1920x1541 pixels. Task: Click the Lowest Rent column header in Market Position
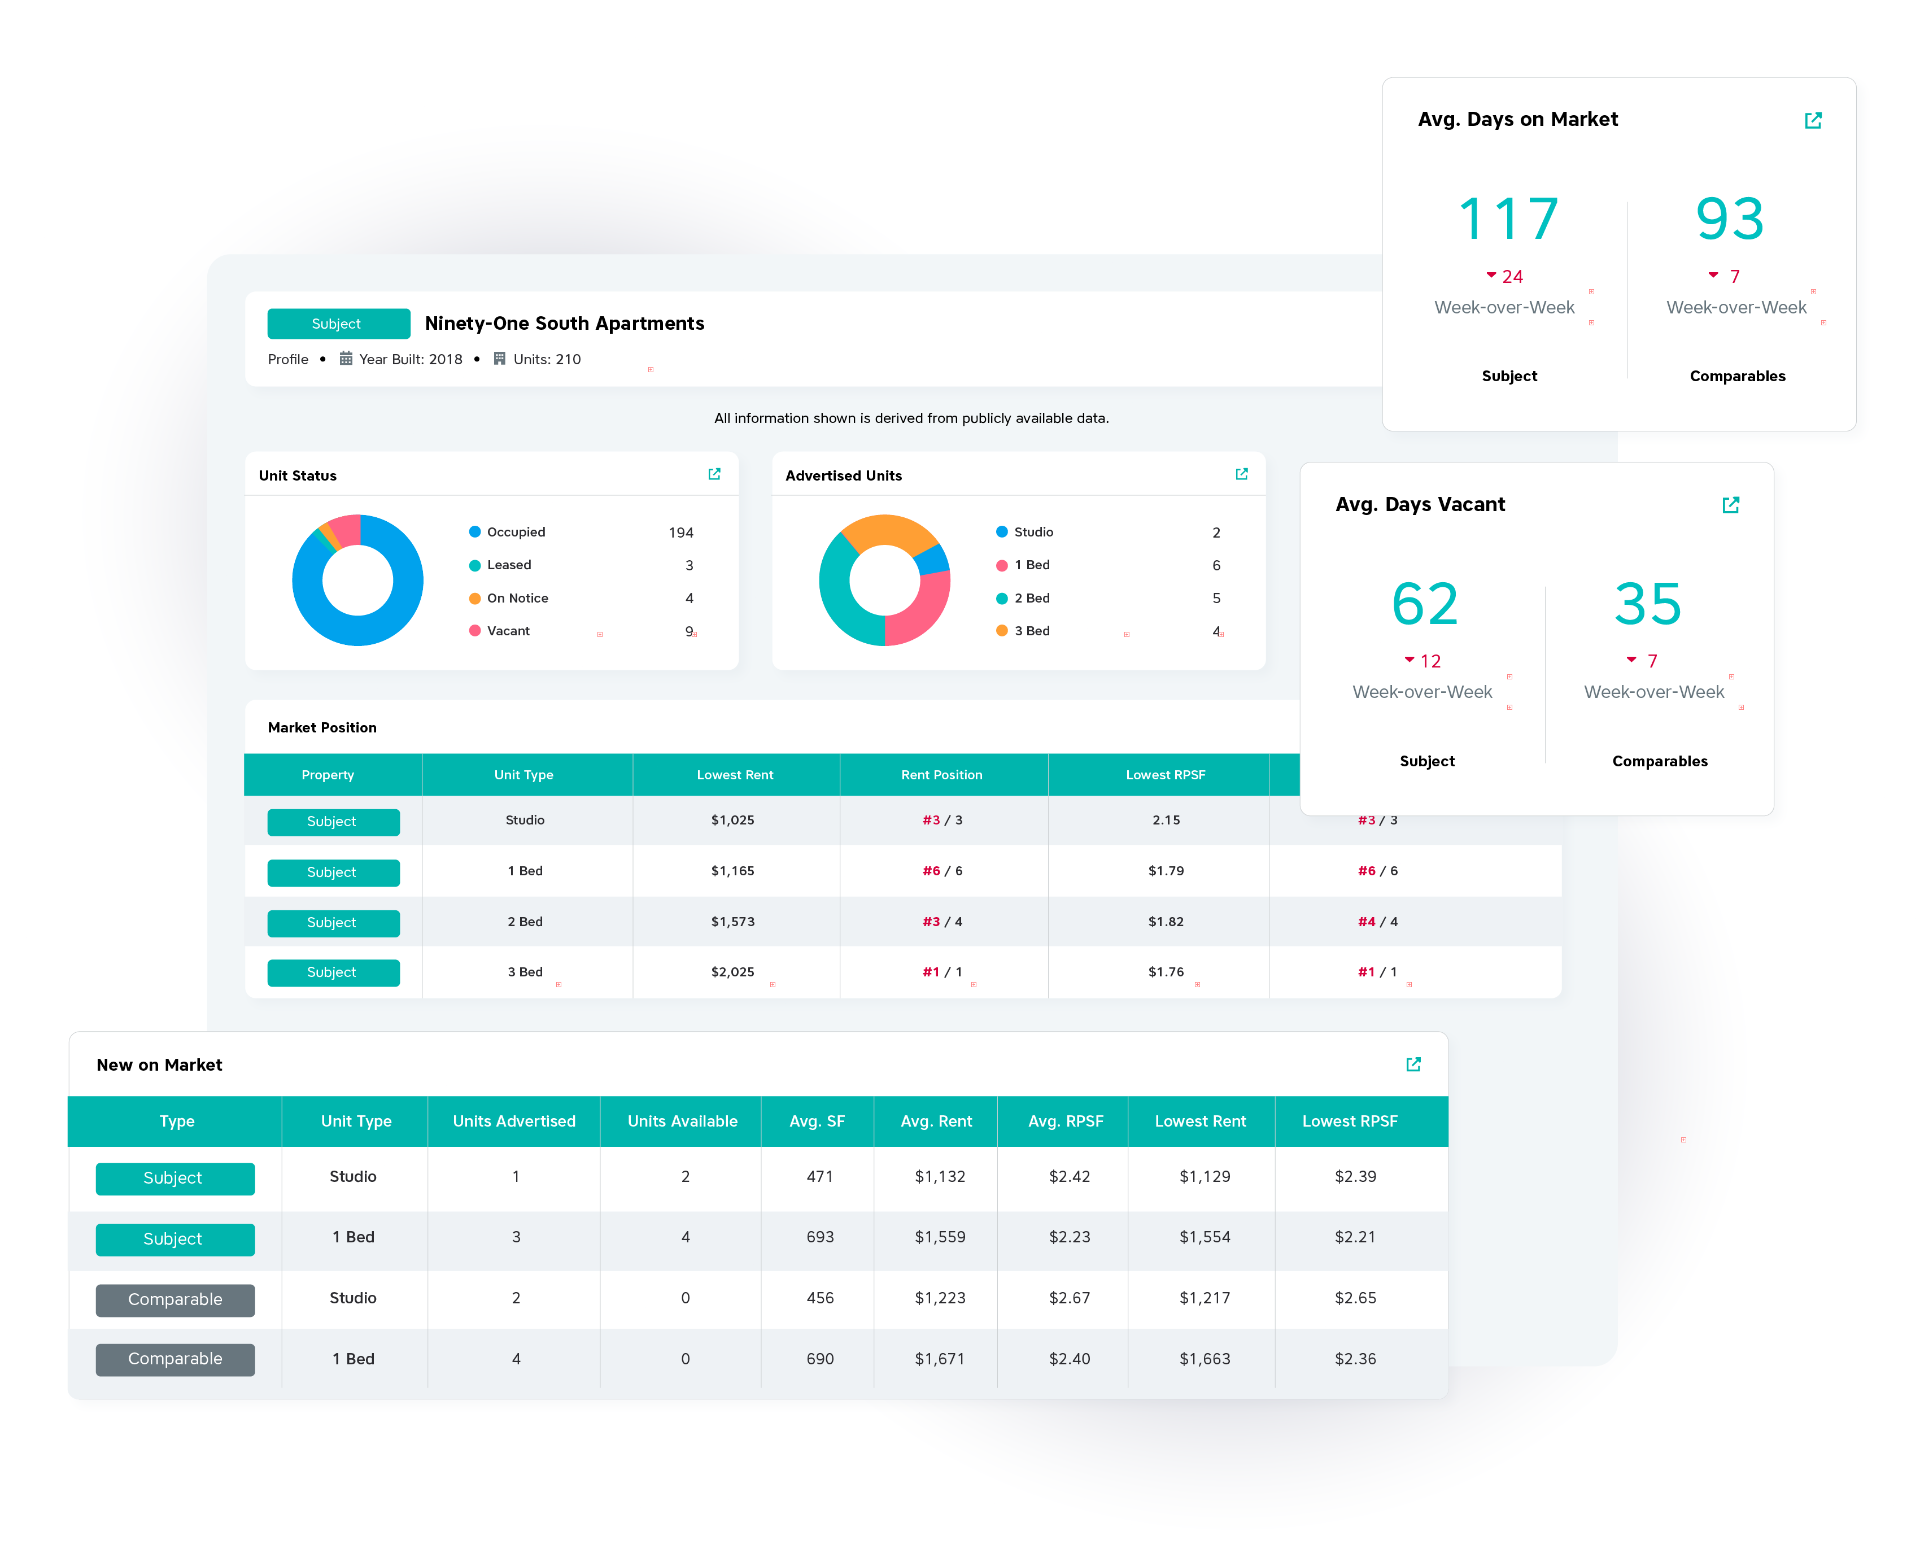(x=735, y=775)
